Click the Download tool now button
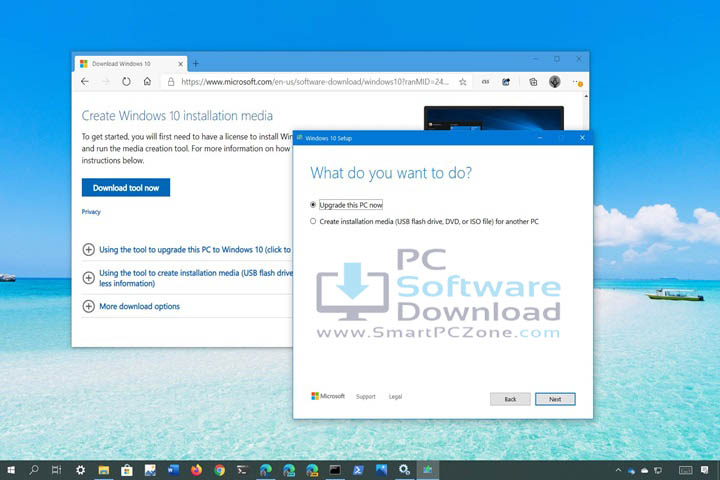The image size is (720, 480). pos(126,187)
